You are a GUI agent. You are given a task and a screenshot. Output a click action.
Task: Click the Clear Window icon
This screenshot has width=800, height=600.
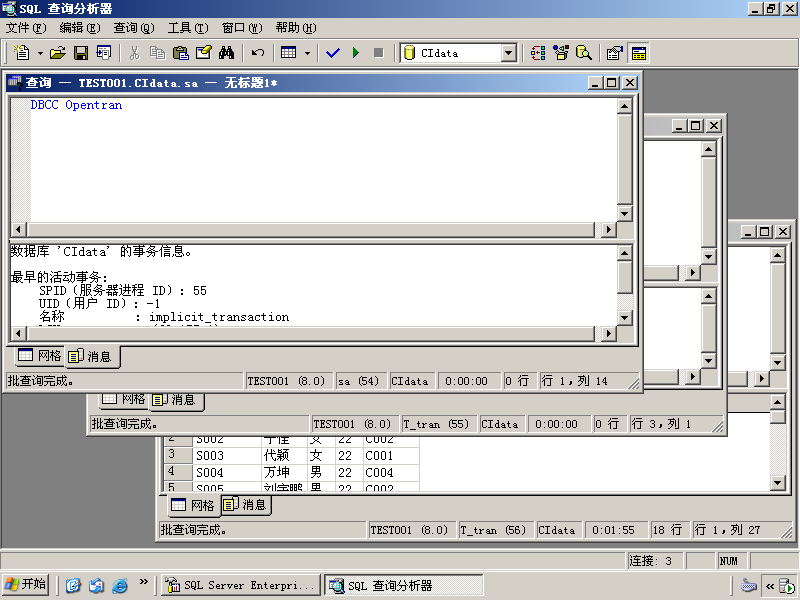(x=204, y=53)
